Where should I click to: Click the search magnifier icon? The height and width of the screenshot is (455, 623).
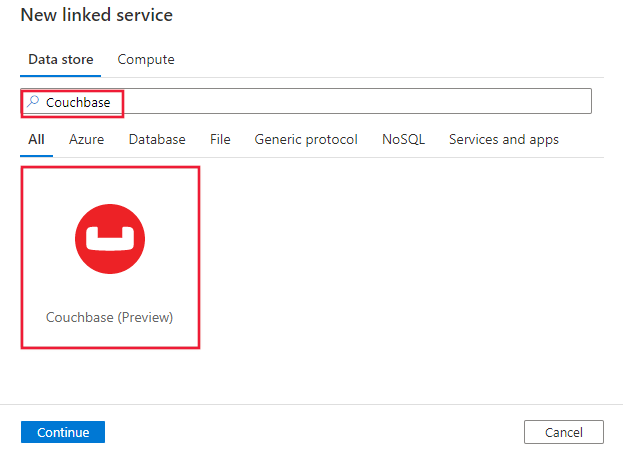tap(33, 102)
